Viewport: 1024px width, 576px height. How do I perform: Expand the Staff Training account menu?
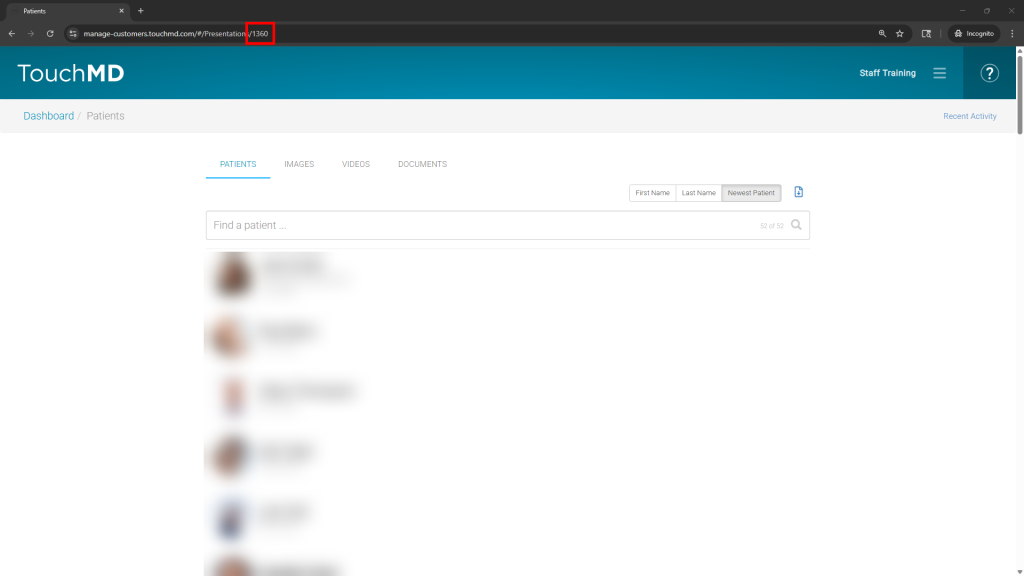(x=887, y=73)
